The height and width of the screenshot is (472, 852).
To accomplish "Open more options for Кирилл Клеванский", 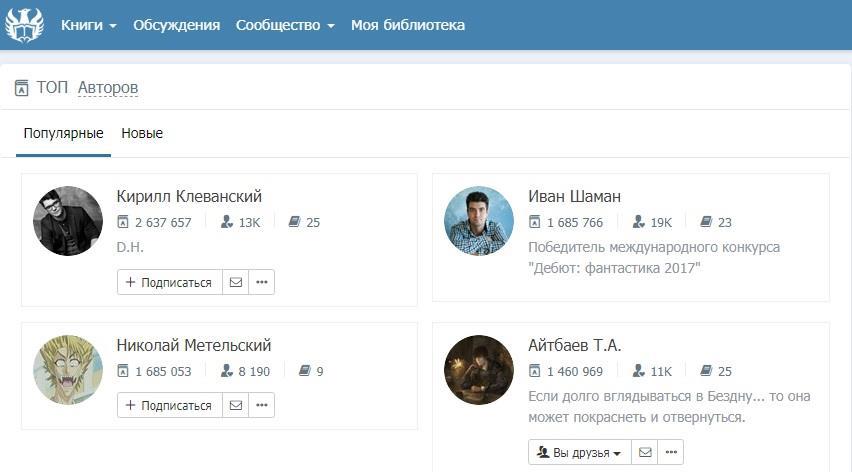I will pyautogui.click(x=262, y=282).
